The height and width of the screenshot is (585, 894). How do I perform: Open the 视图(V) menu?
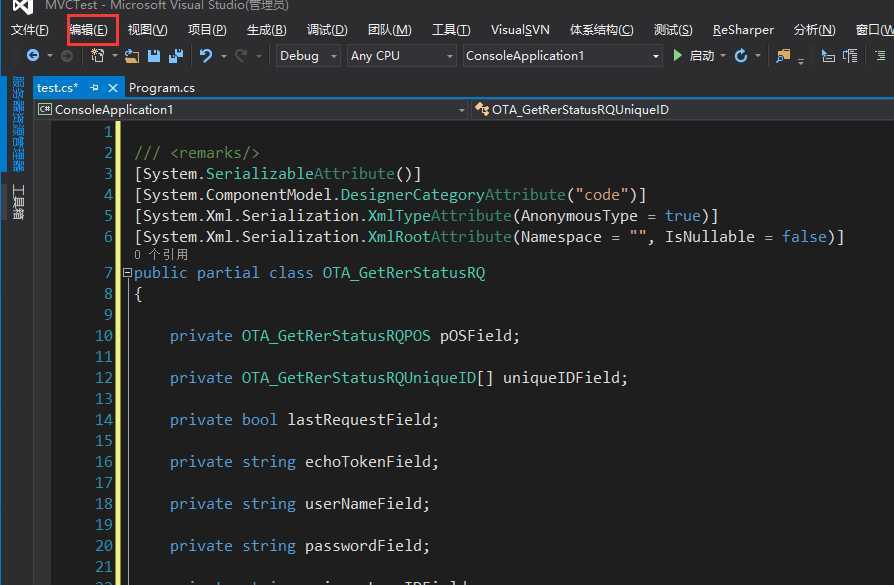point(147,30)
